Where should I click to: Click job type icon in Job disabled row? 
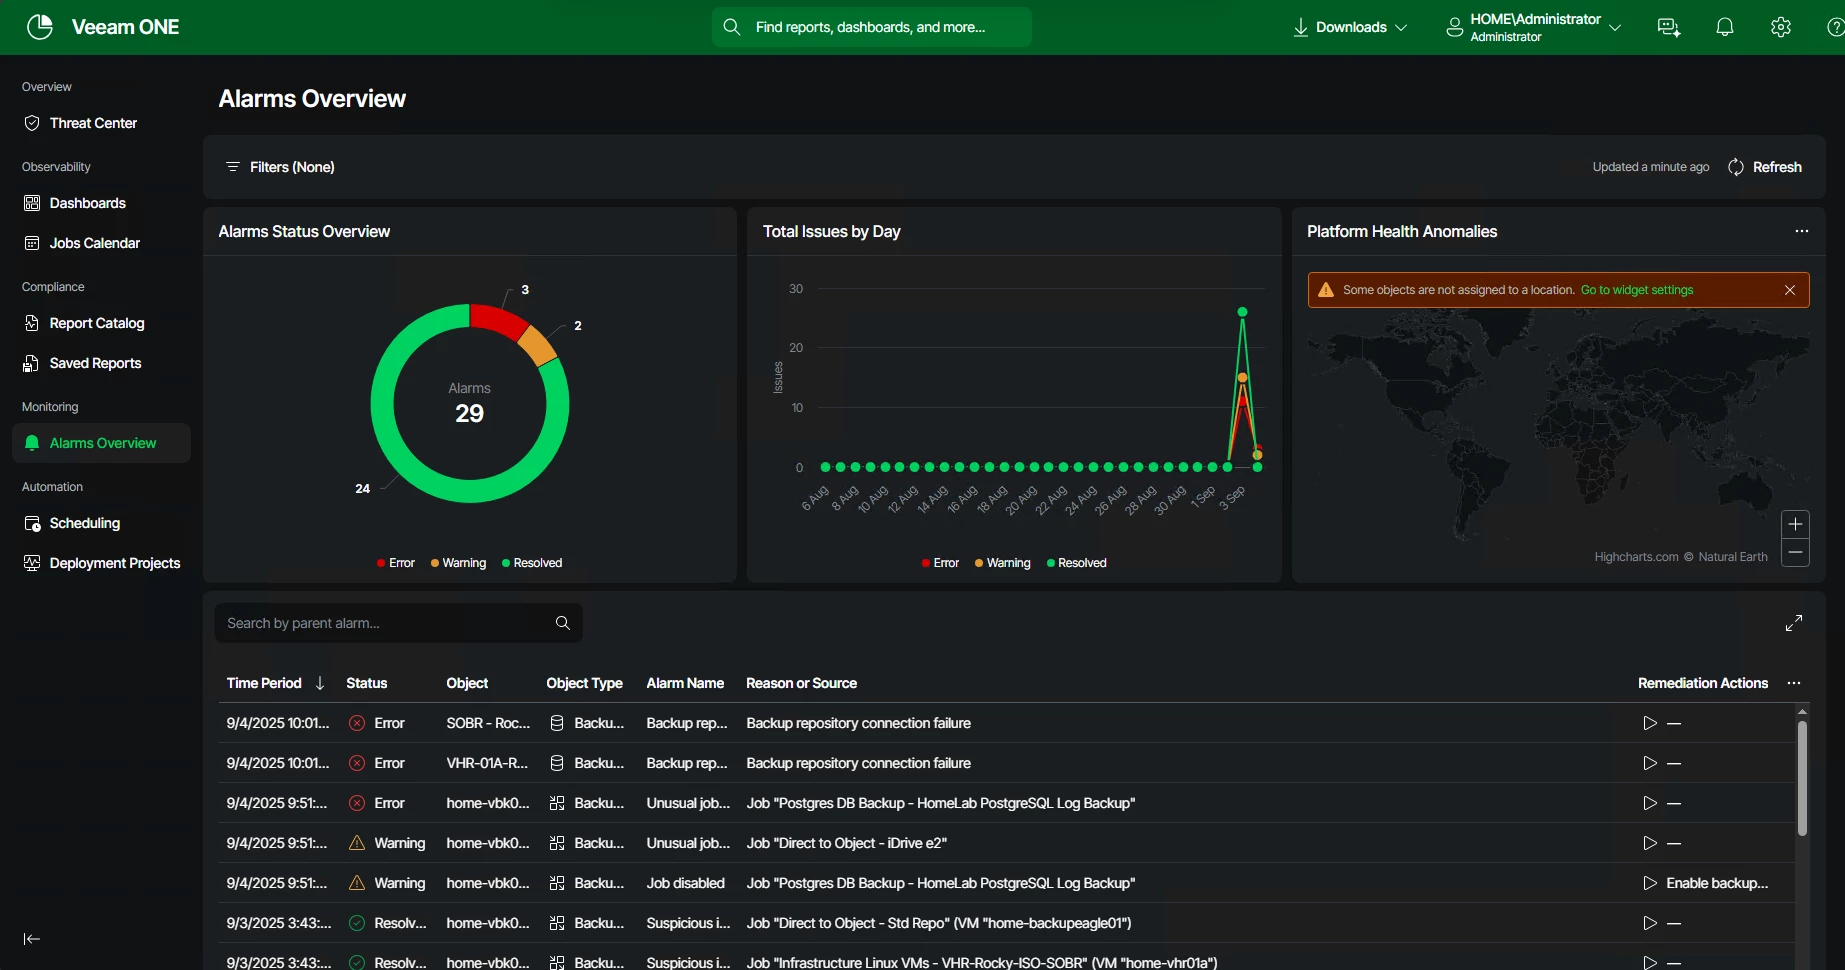(x=557, y=883)
